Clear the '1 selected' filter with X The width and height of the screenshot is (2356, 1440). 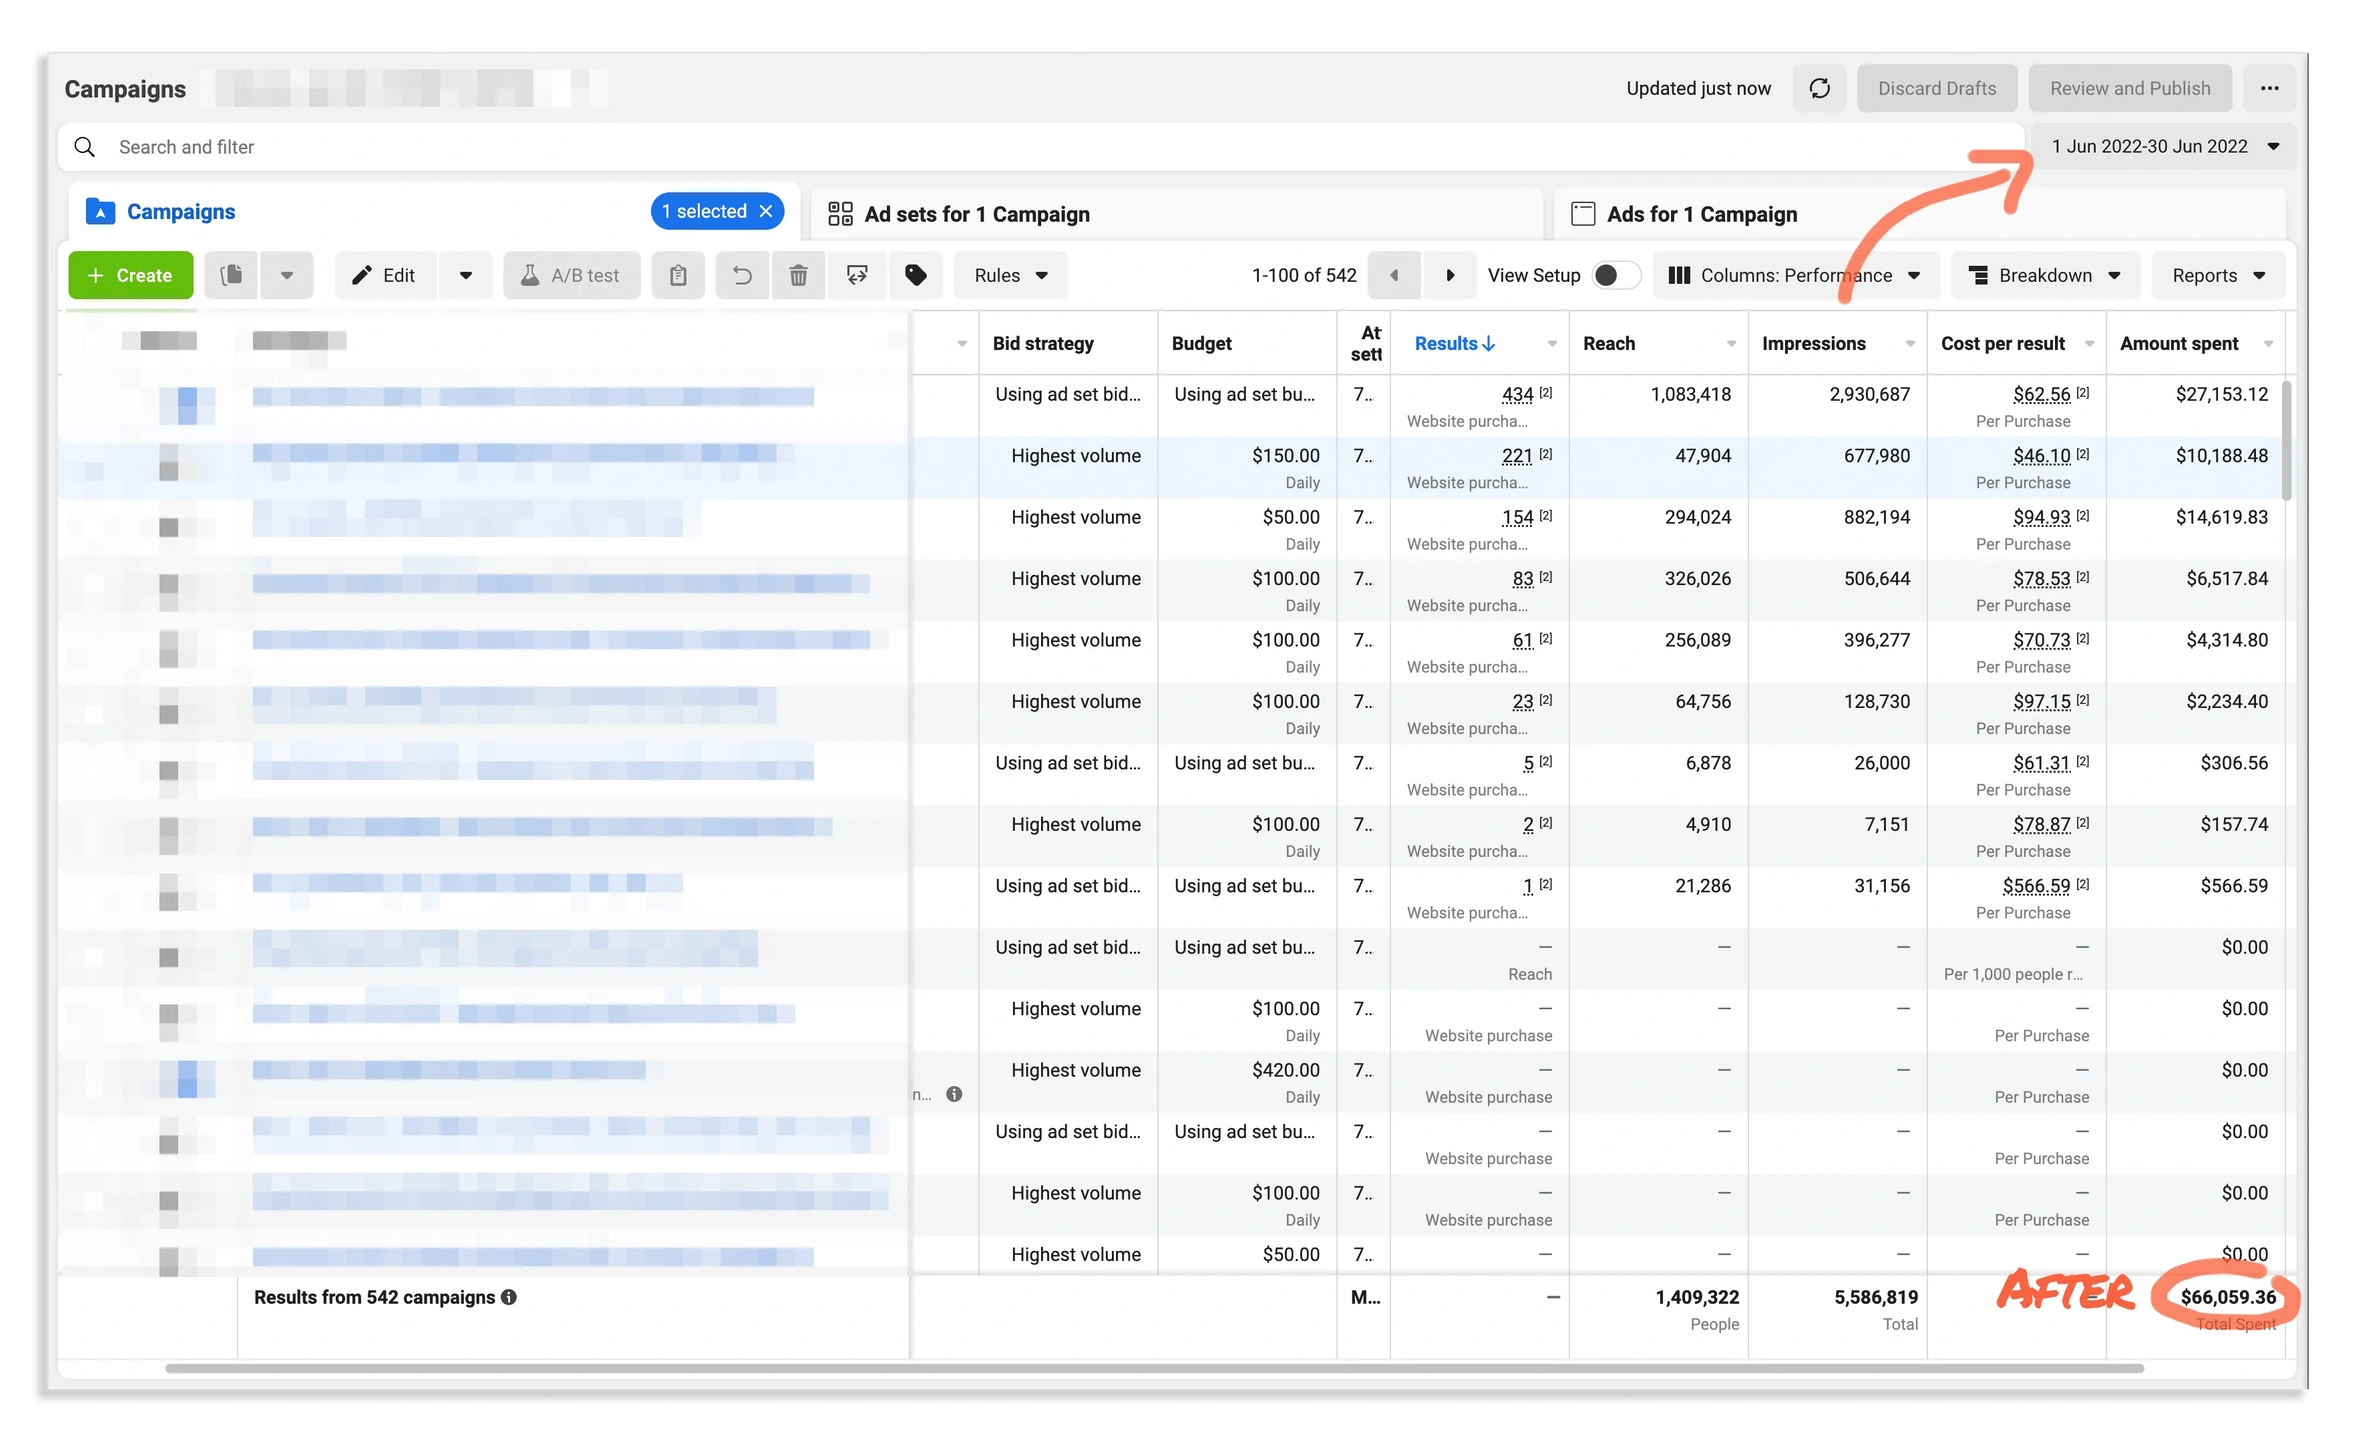pyautogui.click(x=766, y=211)
